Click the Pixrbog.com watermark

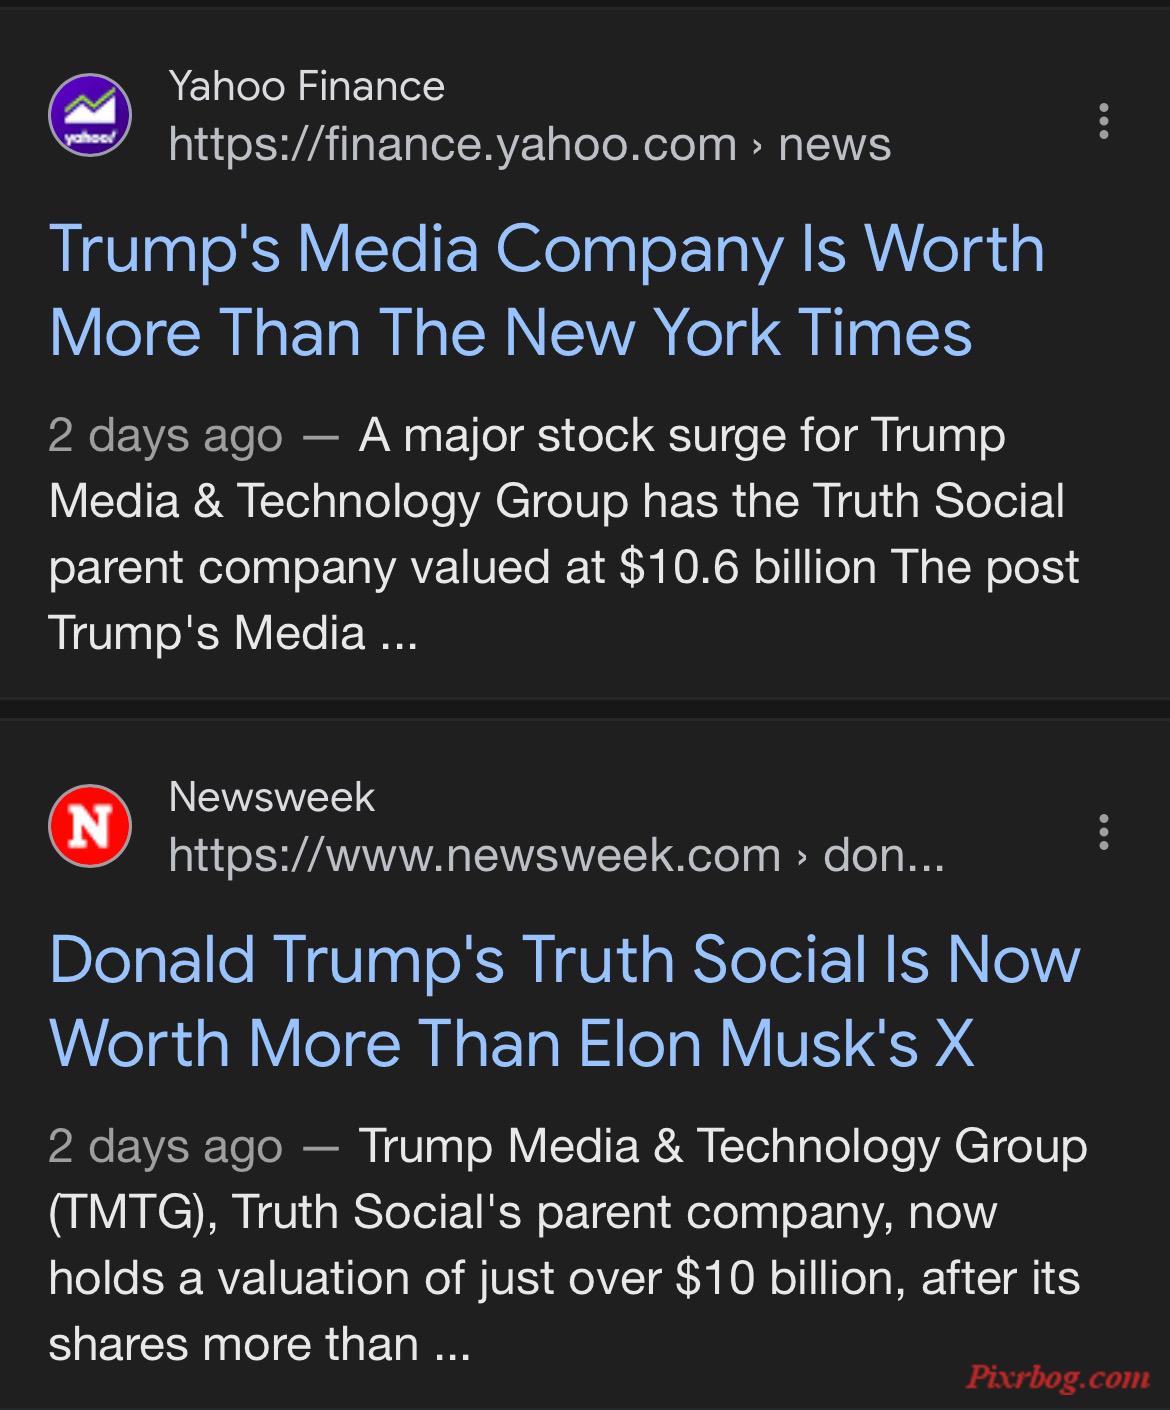1058,1378
